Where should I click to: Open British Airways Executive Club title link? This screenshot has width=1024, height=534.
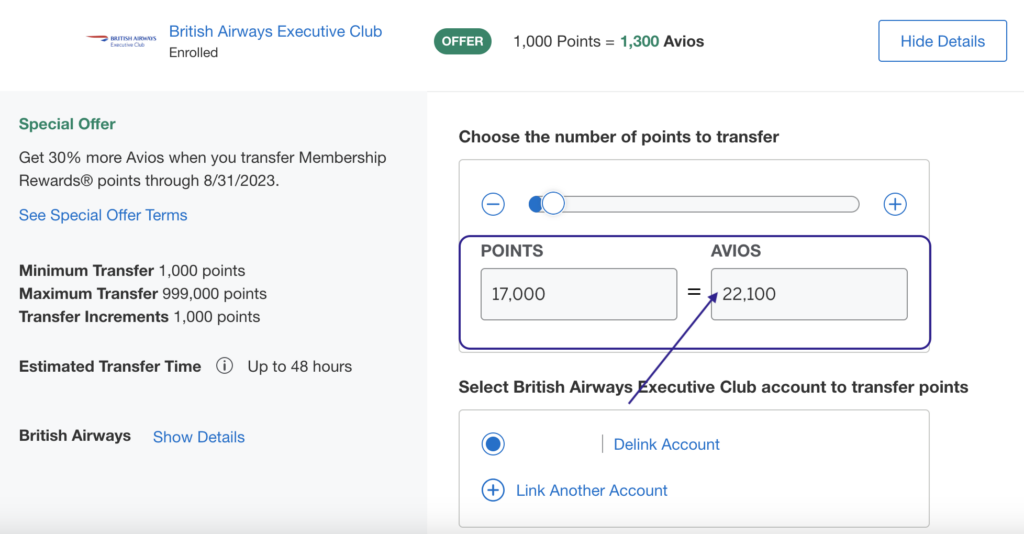point(276,31)
